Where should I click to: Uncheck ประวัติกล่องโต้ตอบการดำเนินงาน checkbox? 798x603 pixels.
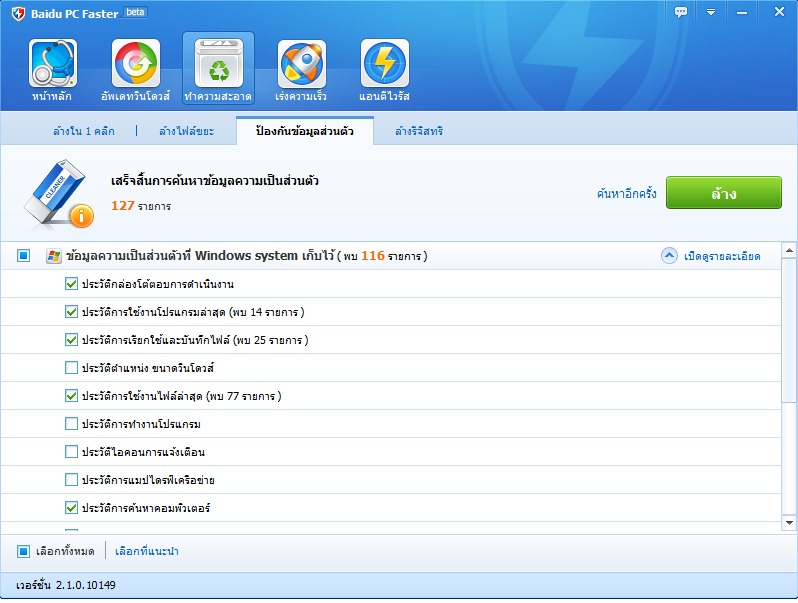71,284
